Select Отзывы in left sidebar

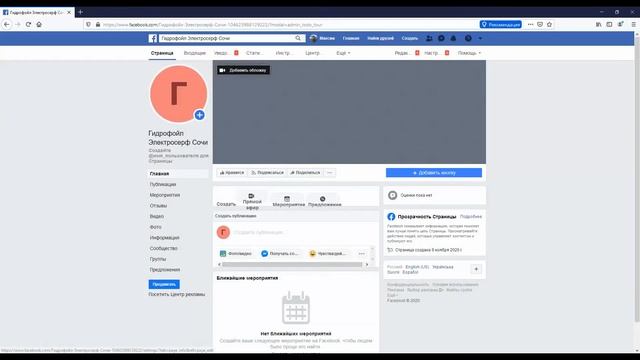point(158,206)
